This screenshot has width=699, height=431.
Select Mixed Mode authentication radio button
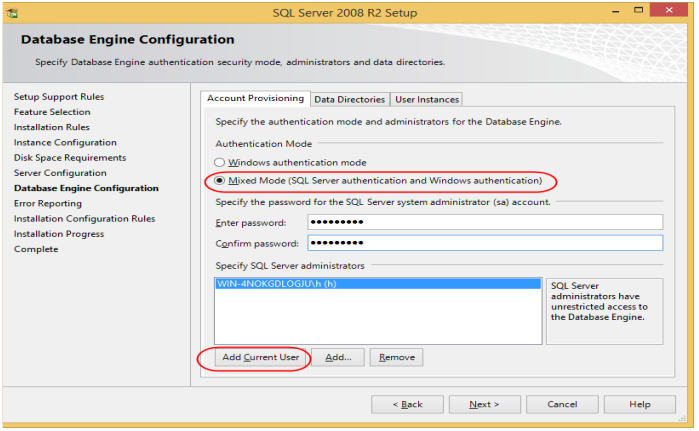point(219,181)
